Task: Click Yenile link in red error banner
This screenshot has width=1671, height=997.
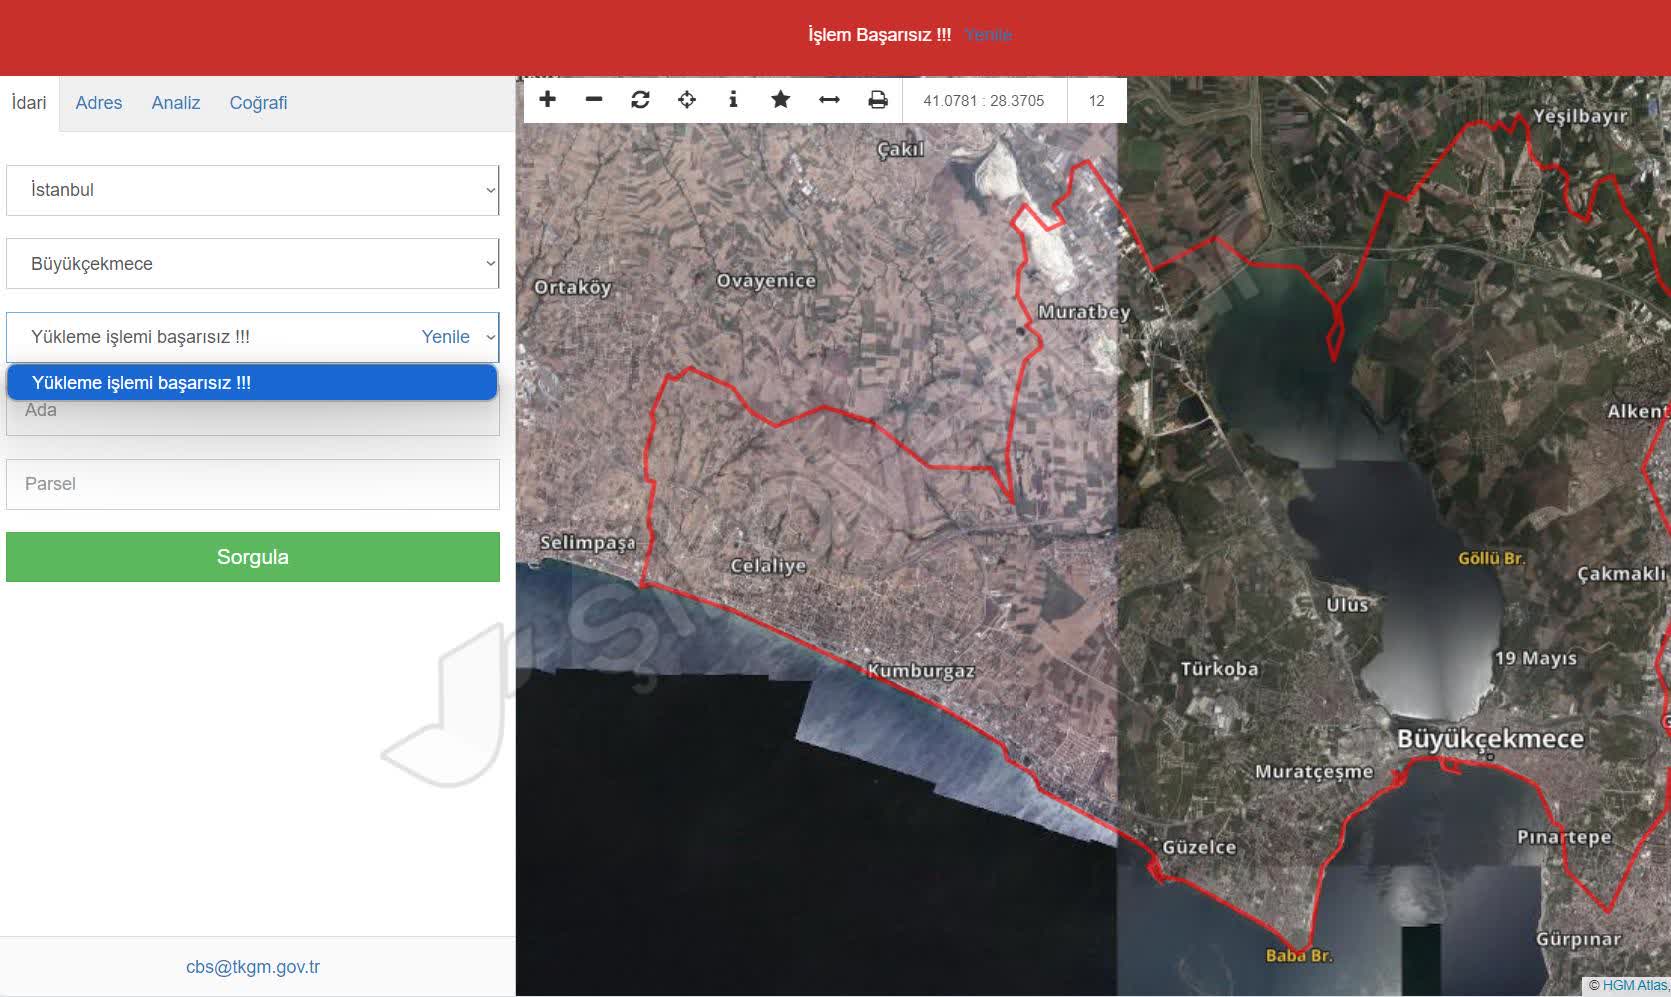Action: (x=988, y=35)
